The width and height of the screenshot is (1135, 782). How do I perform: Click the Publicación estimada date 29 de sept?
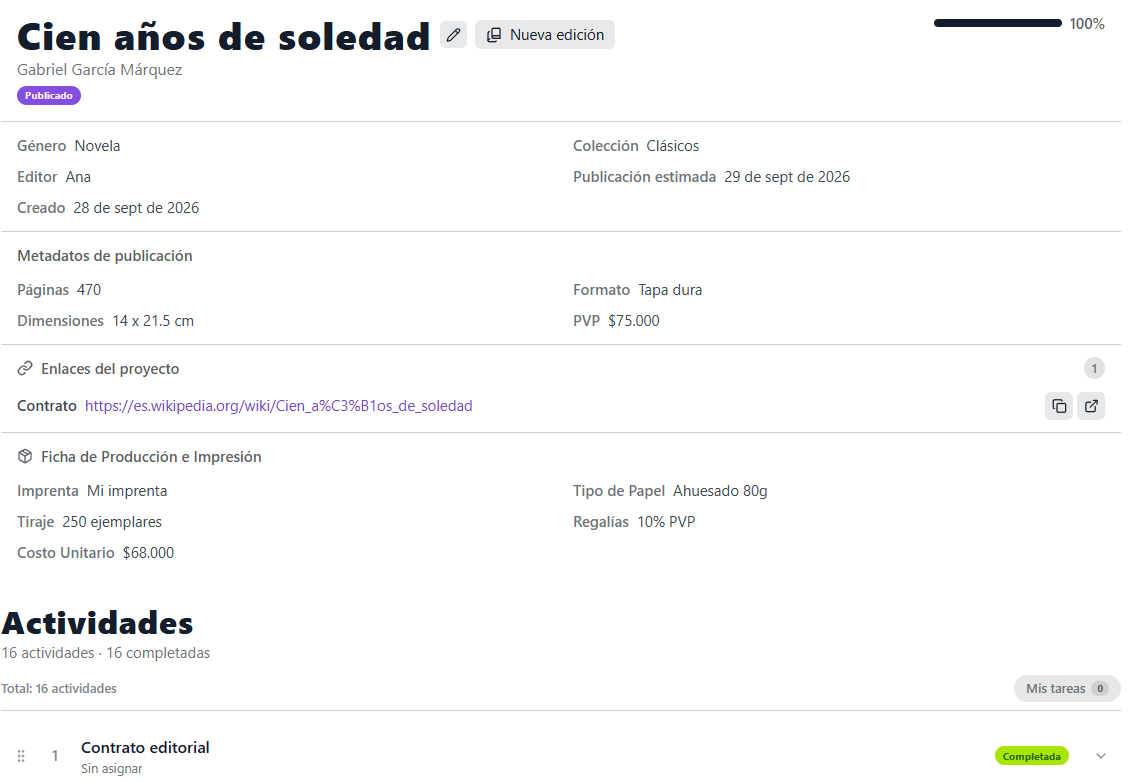coord(787,177)
